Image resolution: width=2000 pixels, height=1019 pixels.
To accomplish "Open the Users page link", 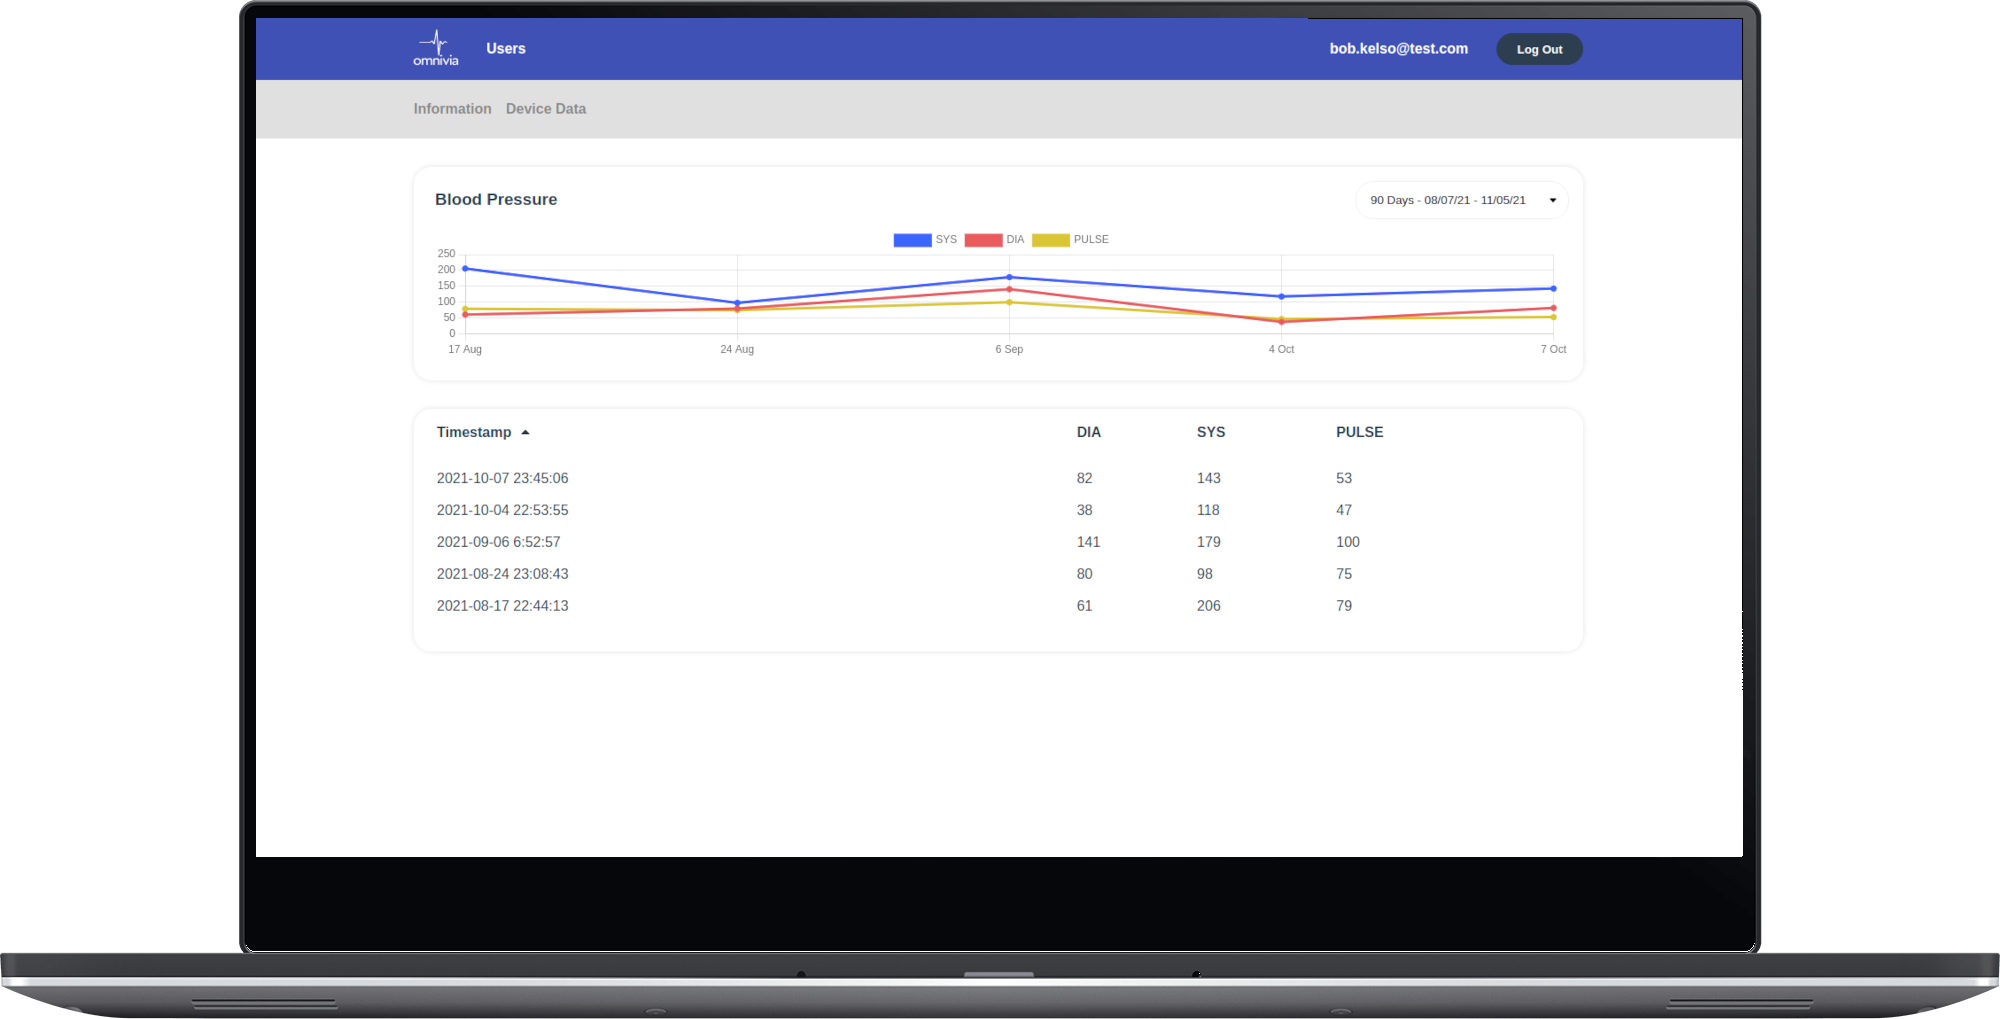I will [505, 48].
